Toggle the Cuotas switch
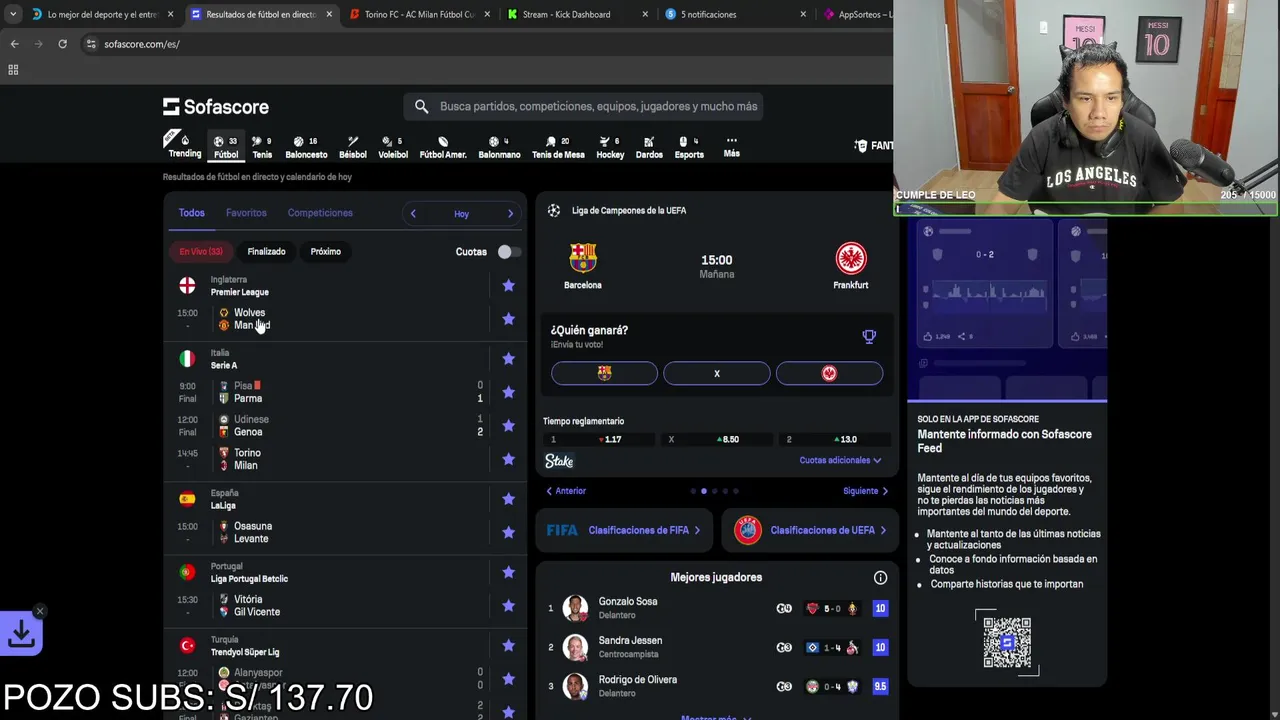This screenshot has height=720, width=1280. pyautogui.click(x=509, y=252)
